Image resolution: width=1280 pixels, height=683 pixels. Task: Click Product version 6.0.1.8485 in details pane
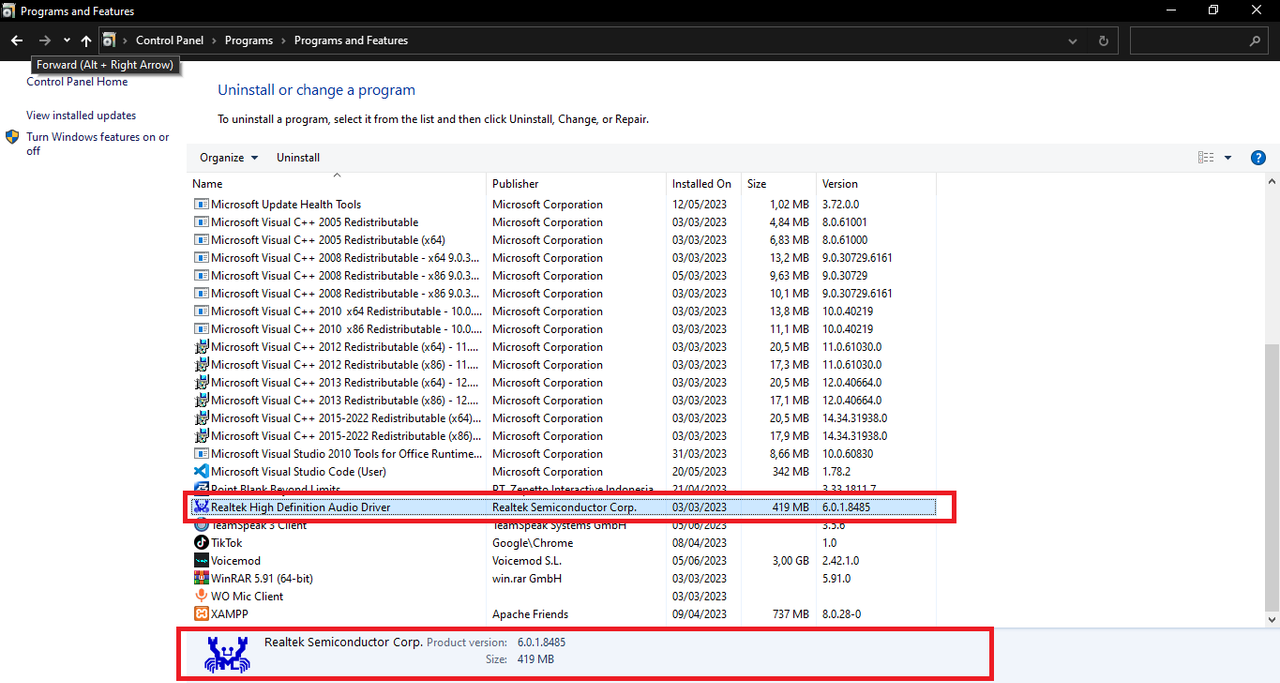[541, 642]
